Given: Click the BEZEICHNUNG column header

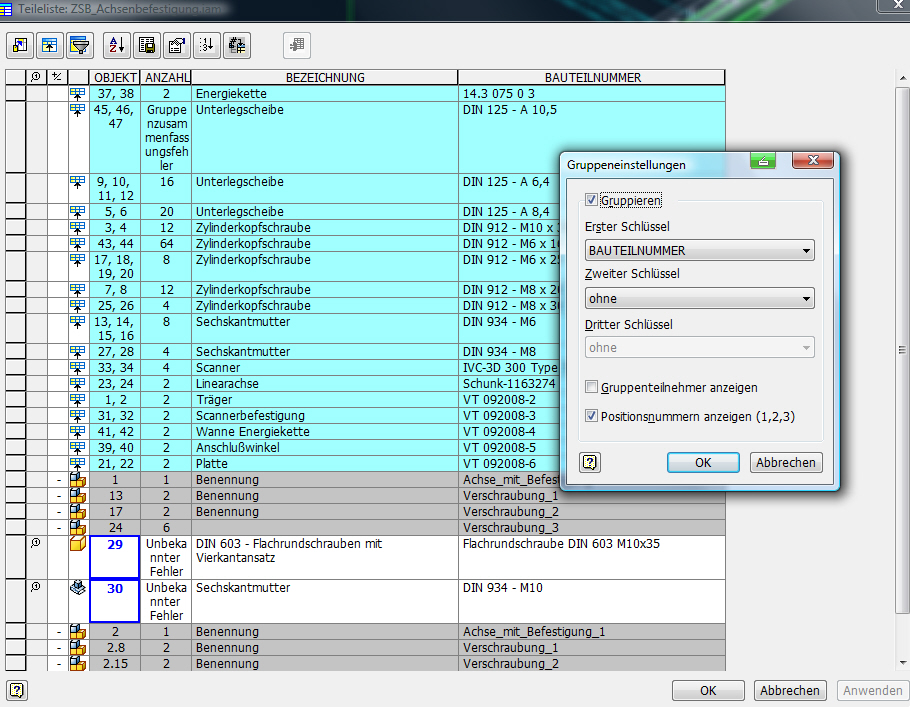Looking at the screenshot, I should pyautogui.click(x=325, y=77).
